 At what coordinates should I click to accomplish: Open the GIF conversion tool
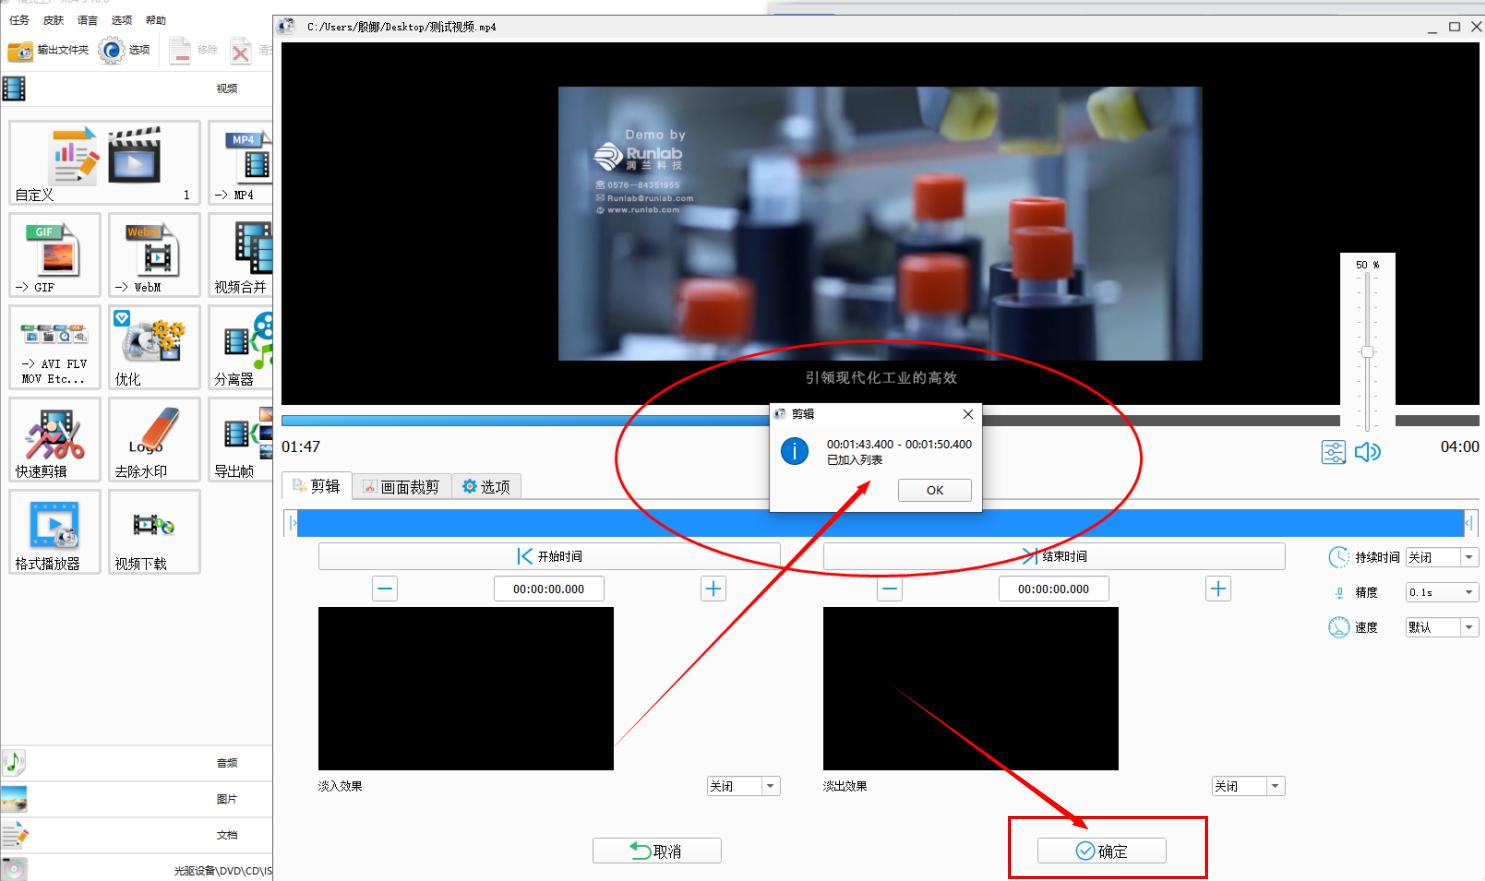coord(55,255)
